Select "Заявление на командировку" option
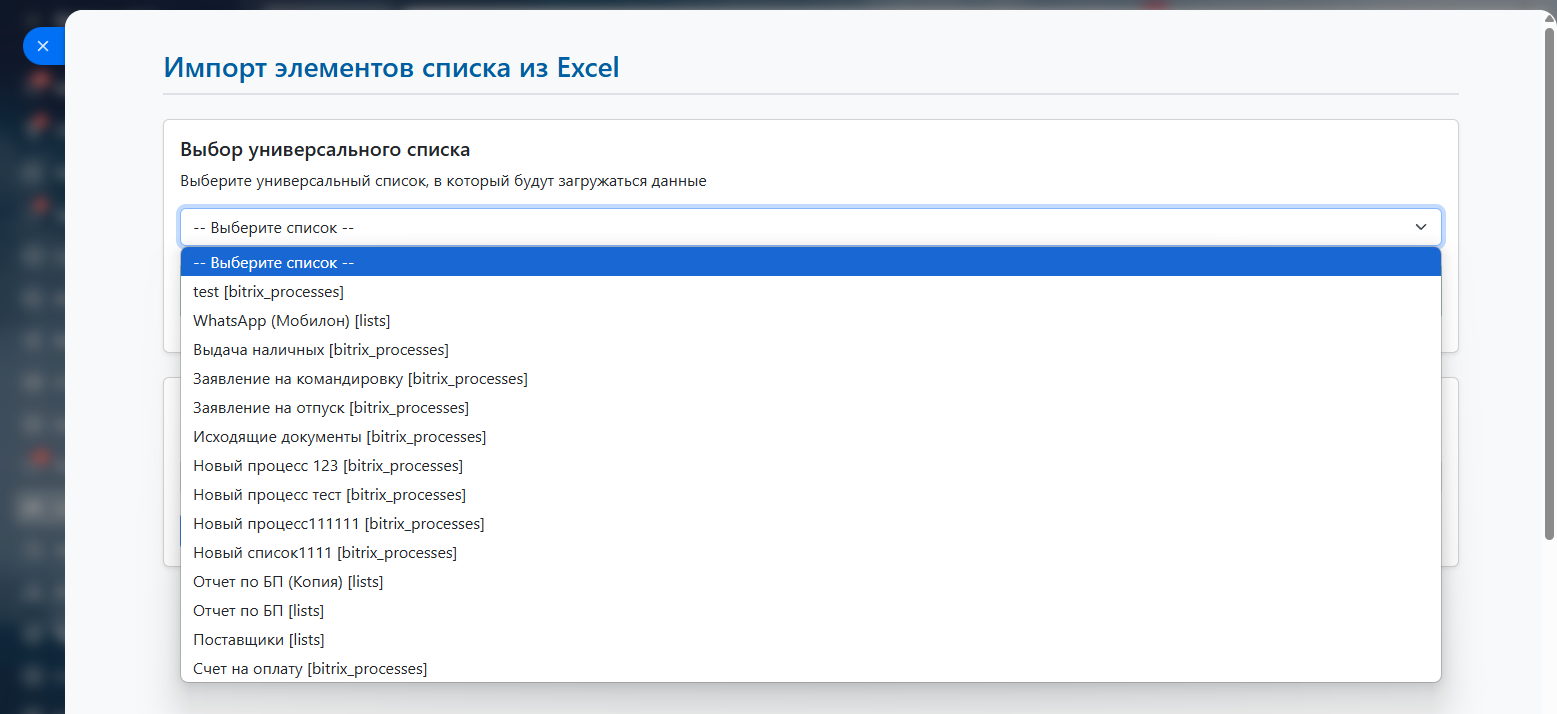 click(360, 379)
